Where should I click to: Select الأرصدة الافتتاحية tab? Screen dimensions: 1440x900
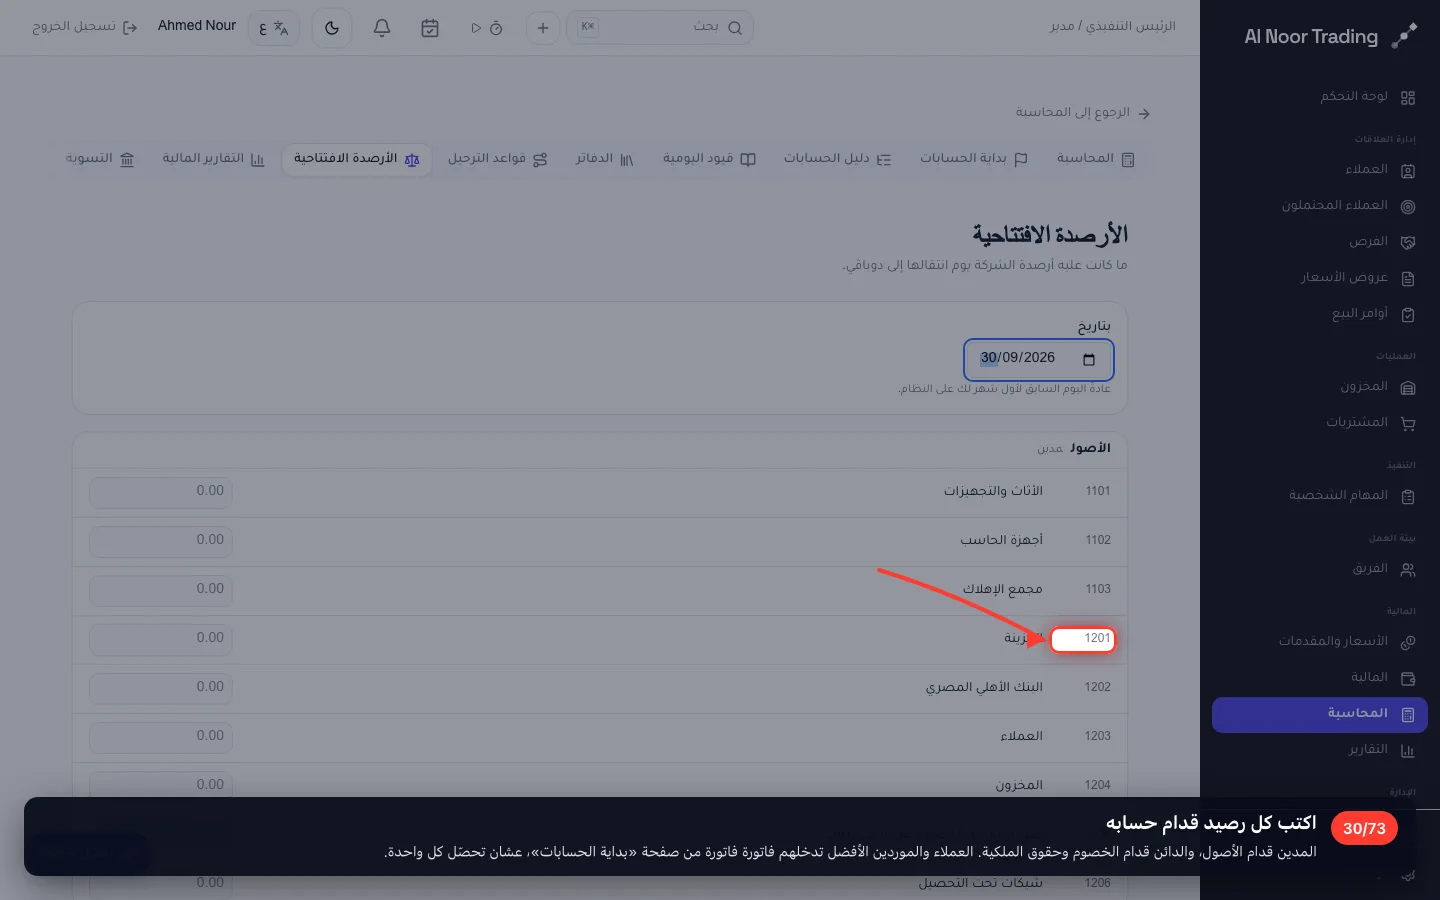356,159
